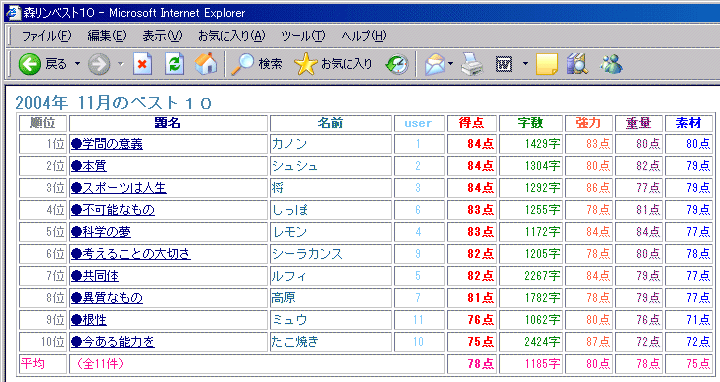
Task: Stop page loading with red X icon
Action: point(142,64)
